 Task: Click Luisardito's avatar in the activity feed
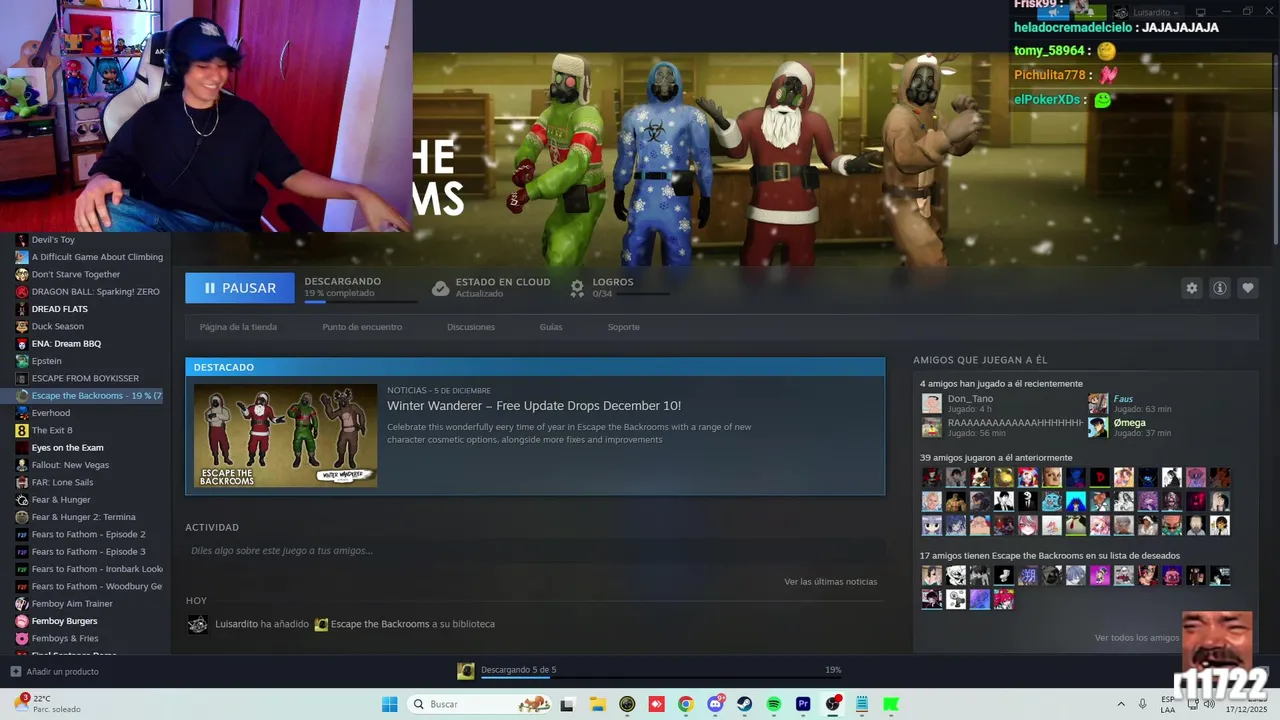pyautogui.click(x=198, y=624)
